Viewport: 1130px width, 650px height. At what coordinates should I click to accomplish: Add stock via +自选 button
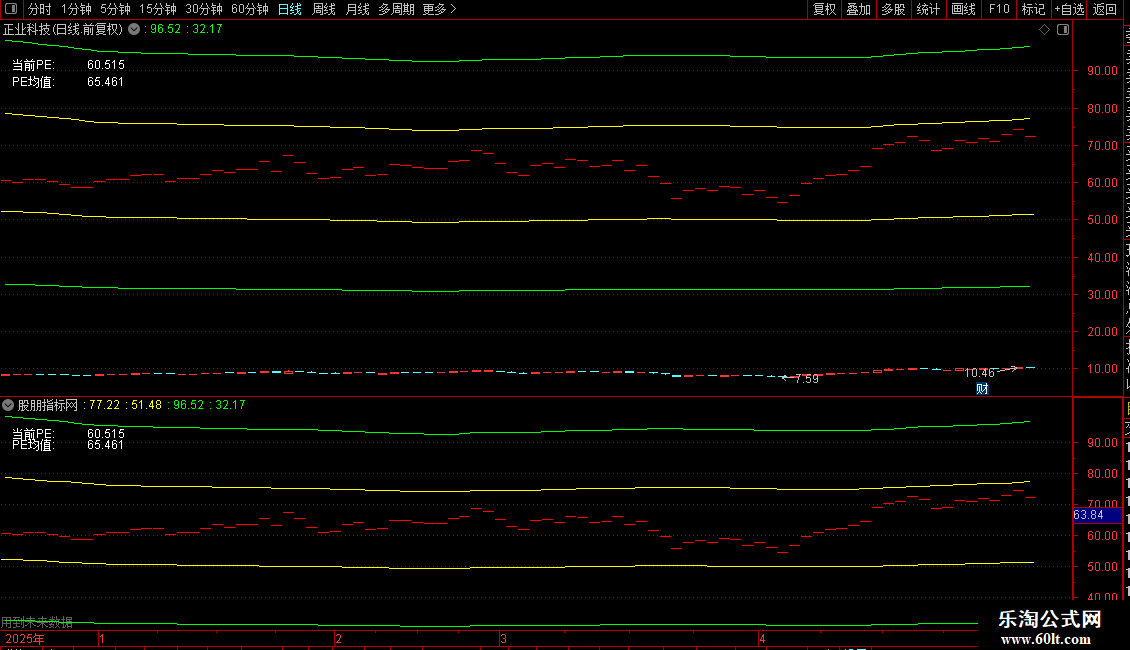(x=1069, y=9)
